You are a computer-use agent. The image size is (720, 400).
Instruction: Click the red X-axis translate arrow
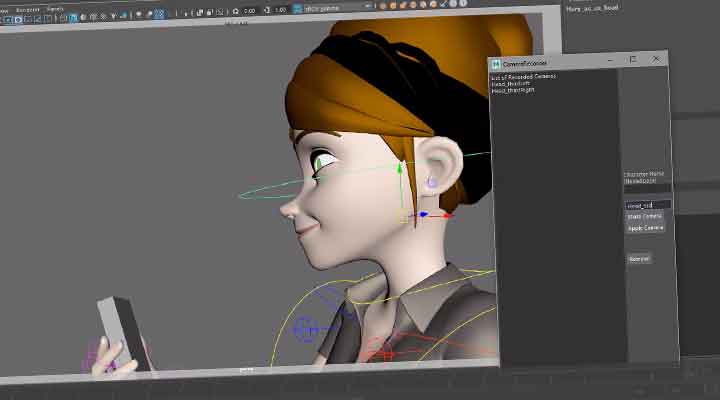coord(446,214)
